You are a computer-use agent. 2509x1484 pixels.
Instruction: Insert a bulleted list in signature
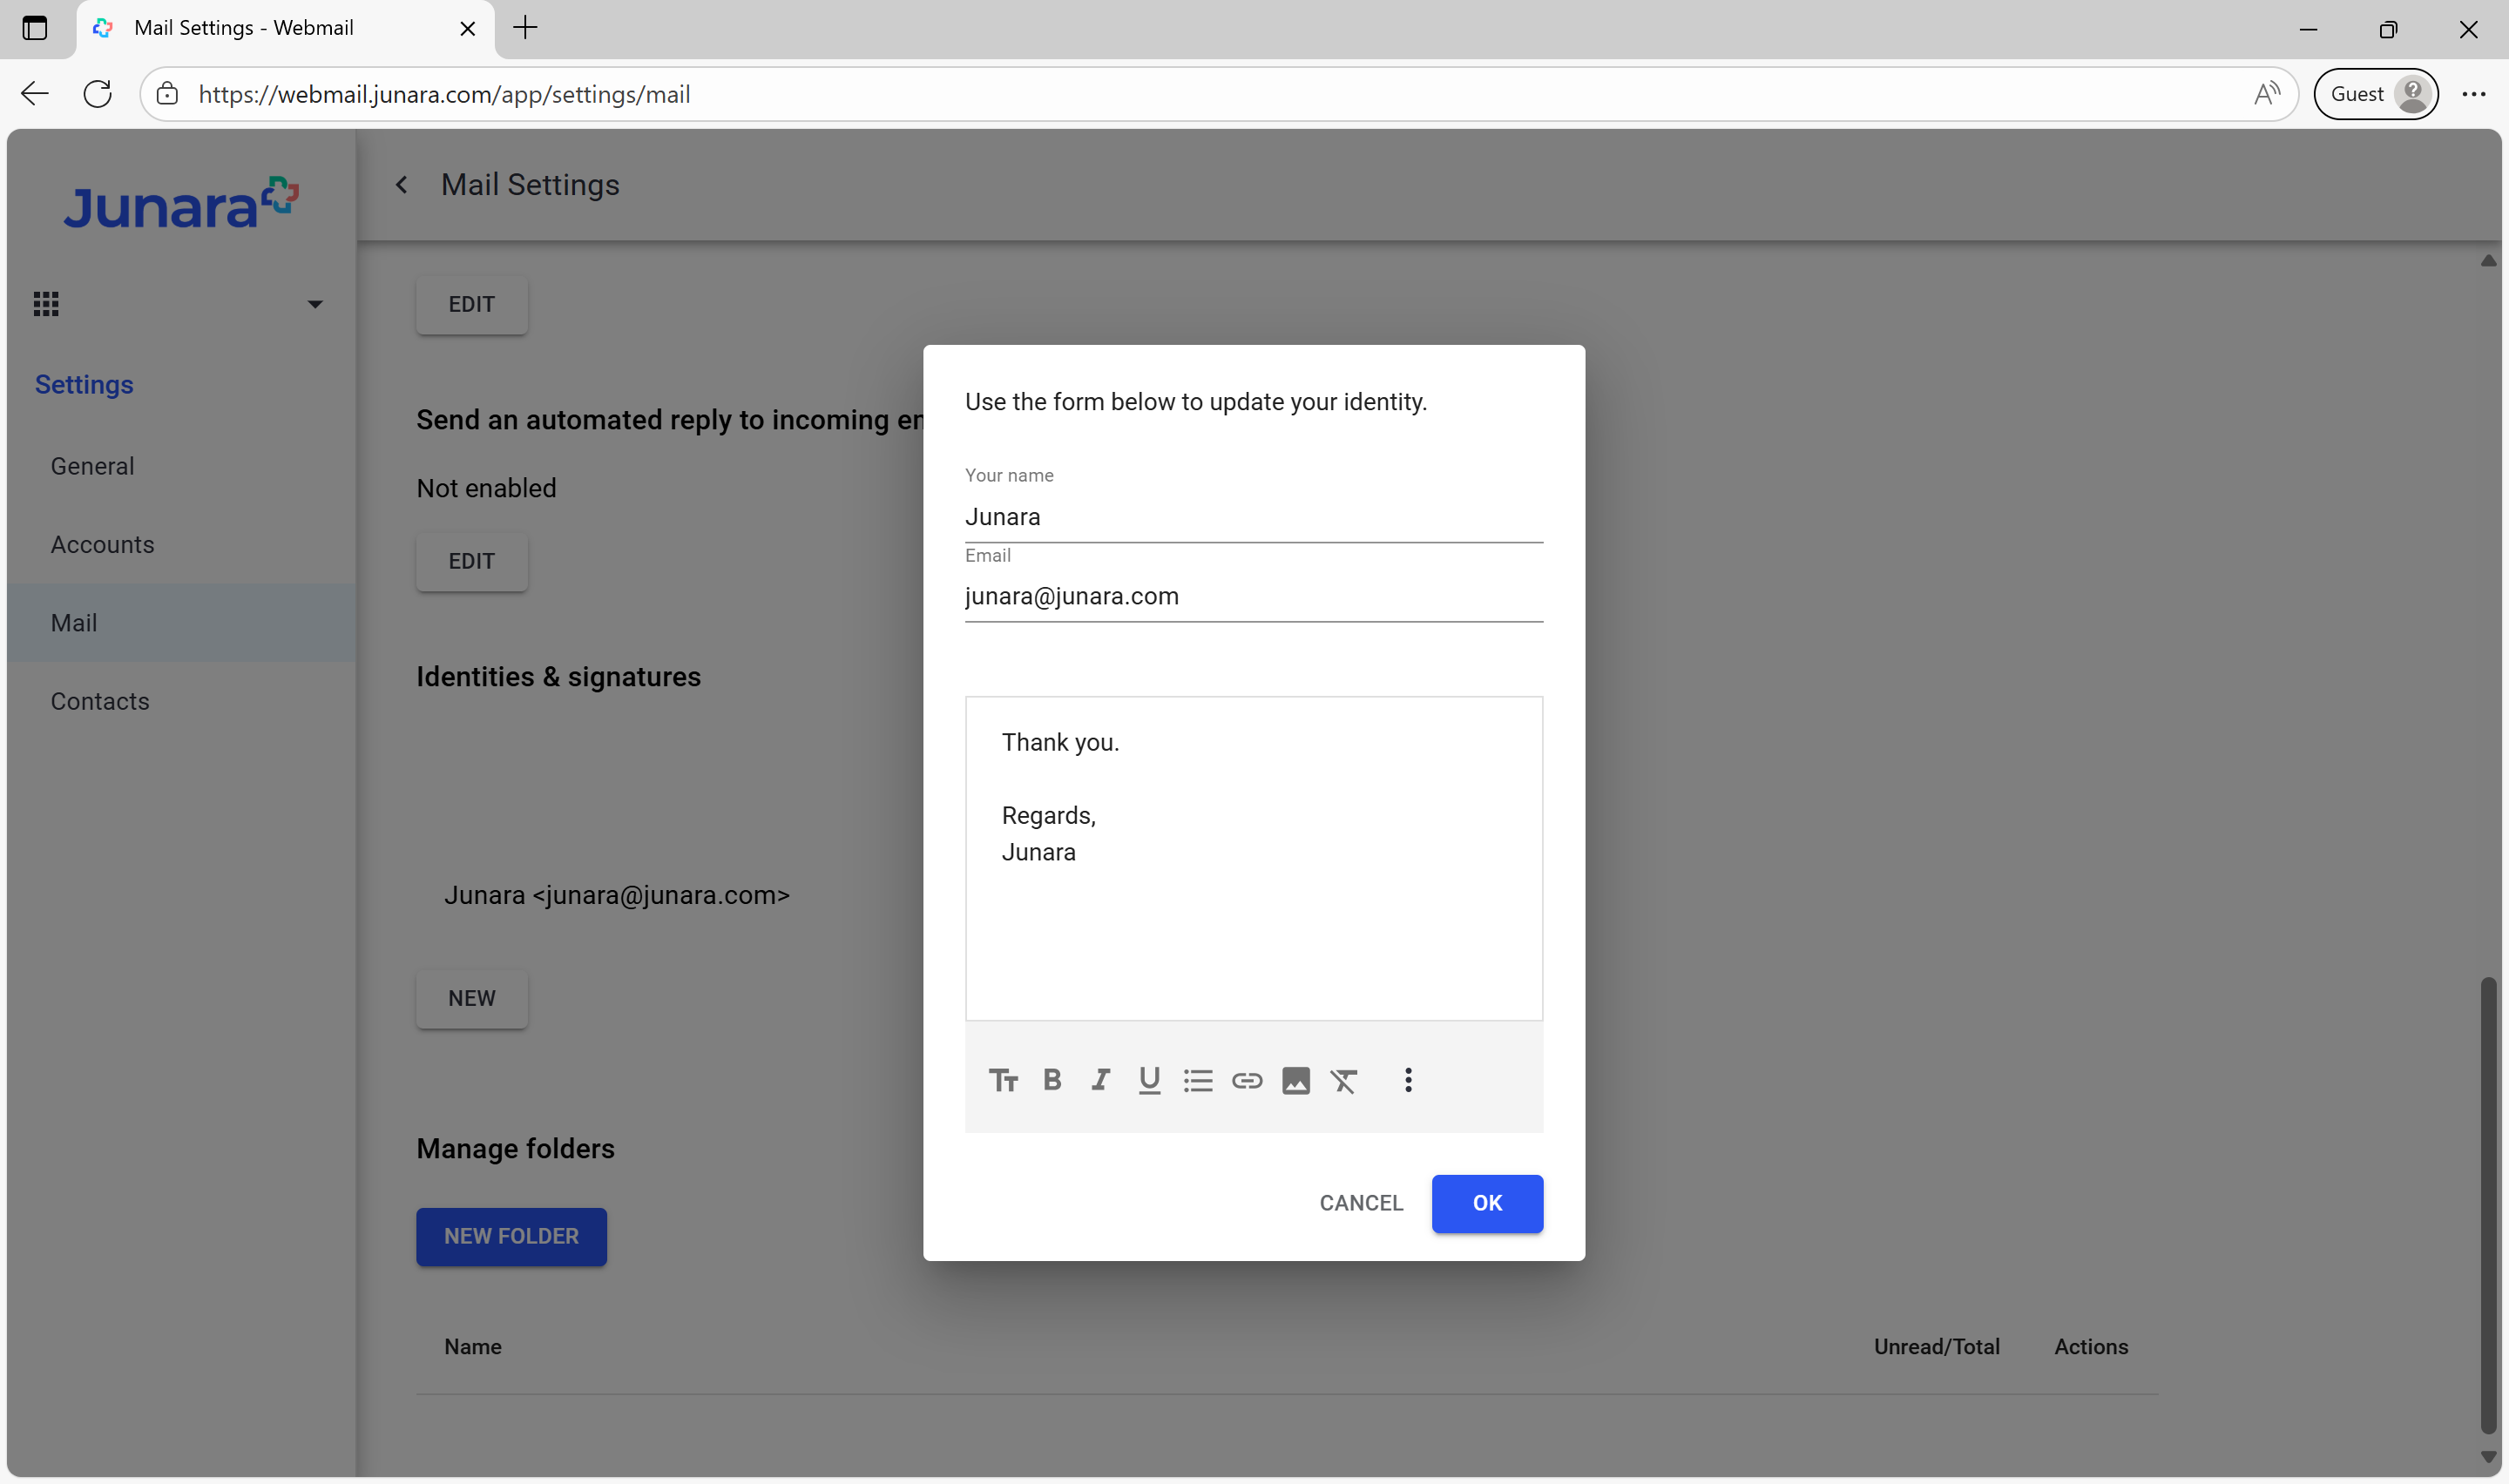tap(1198, 1080)
